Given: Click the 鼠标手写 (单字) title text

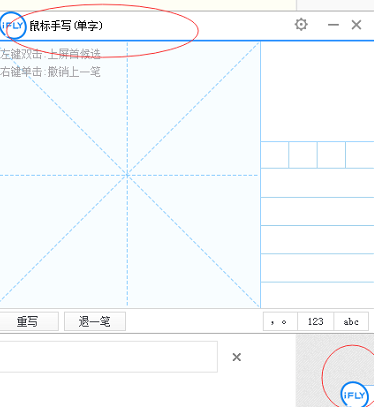Looking at the screenshot, I should pos(66,26).
